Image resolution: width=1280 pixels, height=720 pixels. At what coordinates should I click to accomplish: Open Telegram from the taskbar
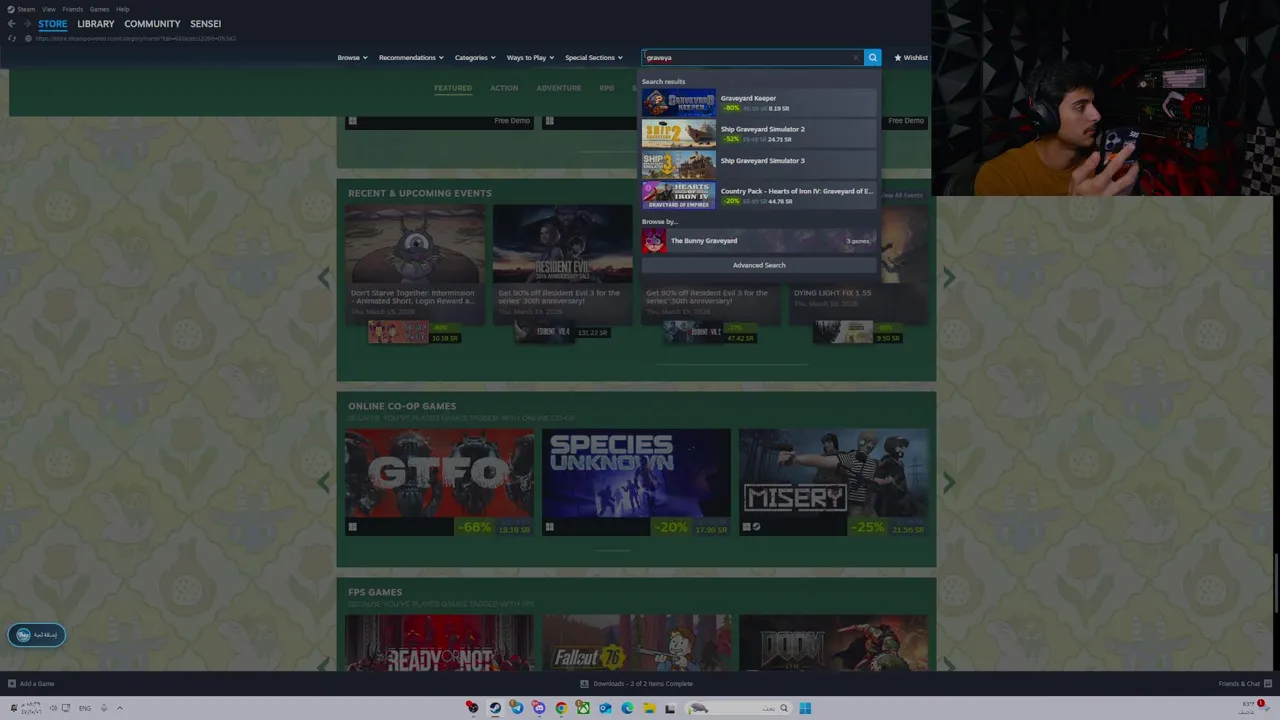pos(517,708)
